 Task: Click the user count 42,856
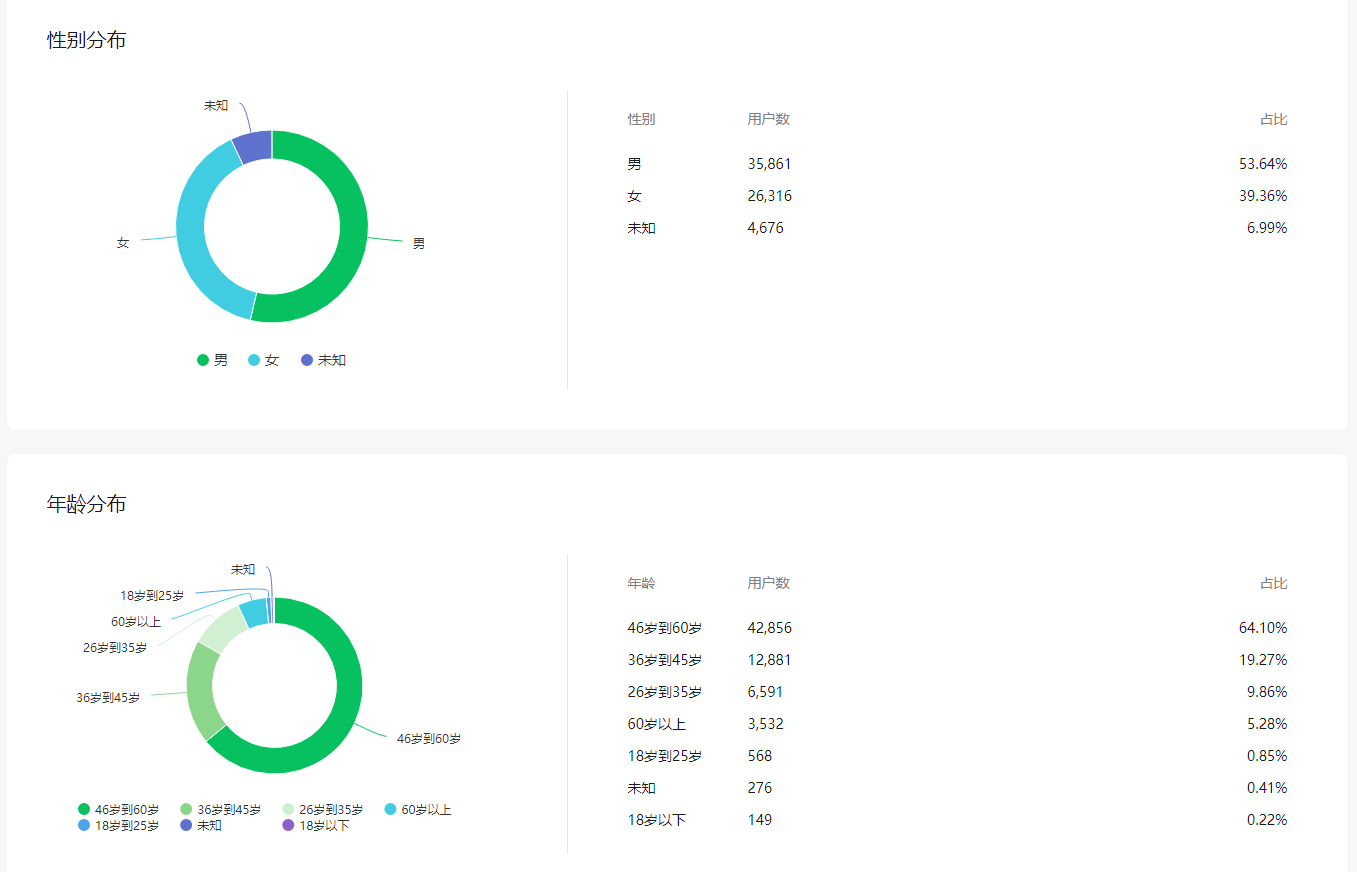point(769,628)
